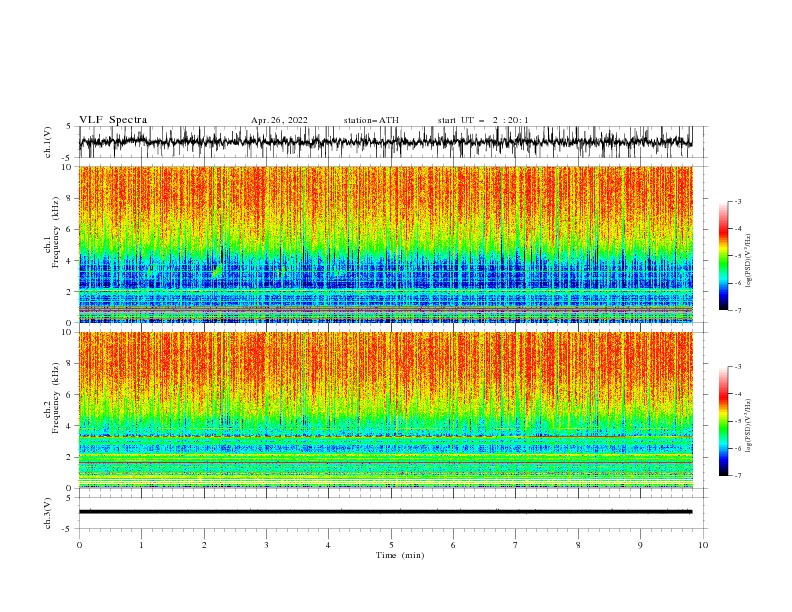Click the ch.2 spectrogram image panel

click(386, 410)
